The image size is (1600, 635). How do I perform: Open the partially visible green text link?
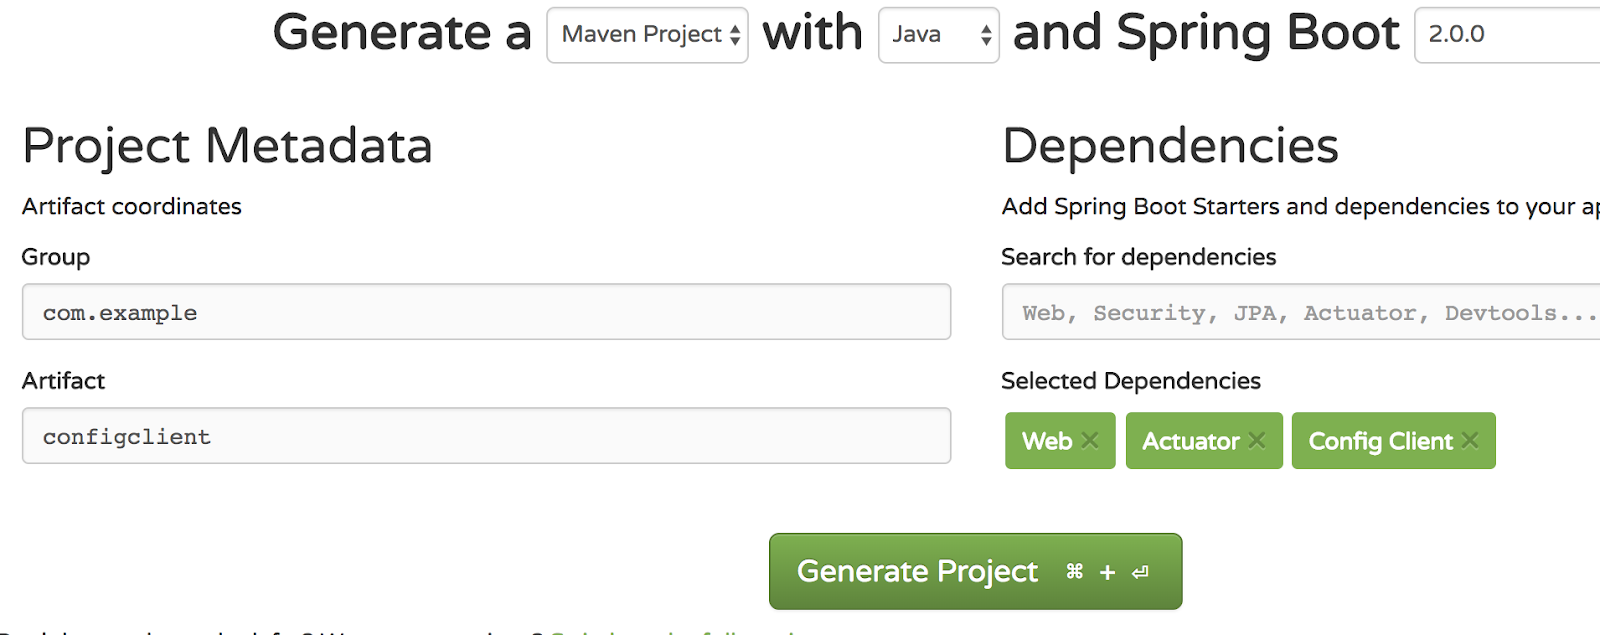670,630
